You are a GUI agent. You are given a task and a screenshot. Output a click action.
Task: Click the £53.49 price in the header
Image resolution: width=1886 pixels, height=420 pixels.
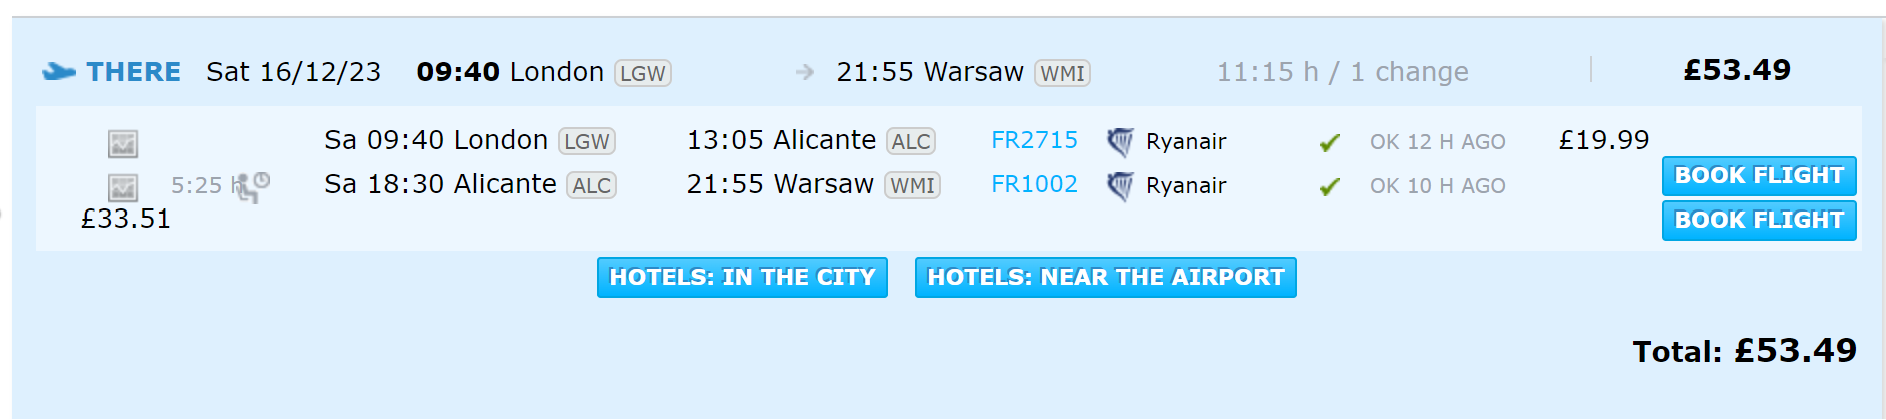point(1737,70)
